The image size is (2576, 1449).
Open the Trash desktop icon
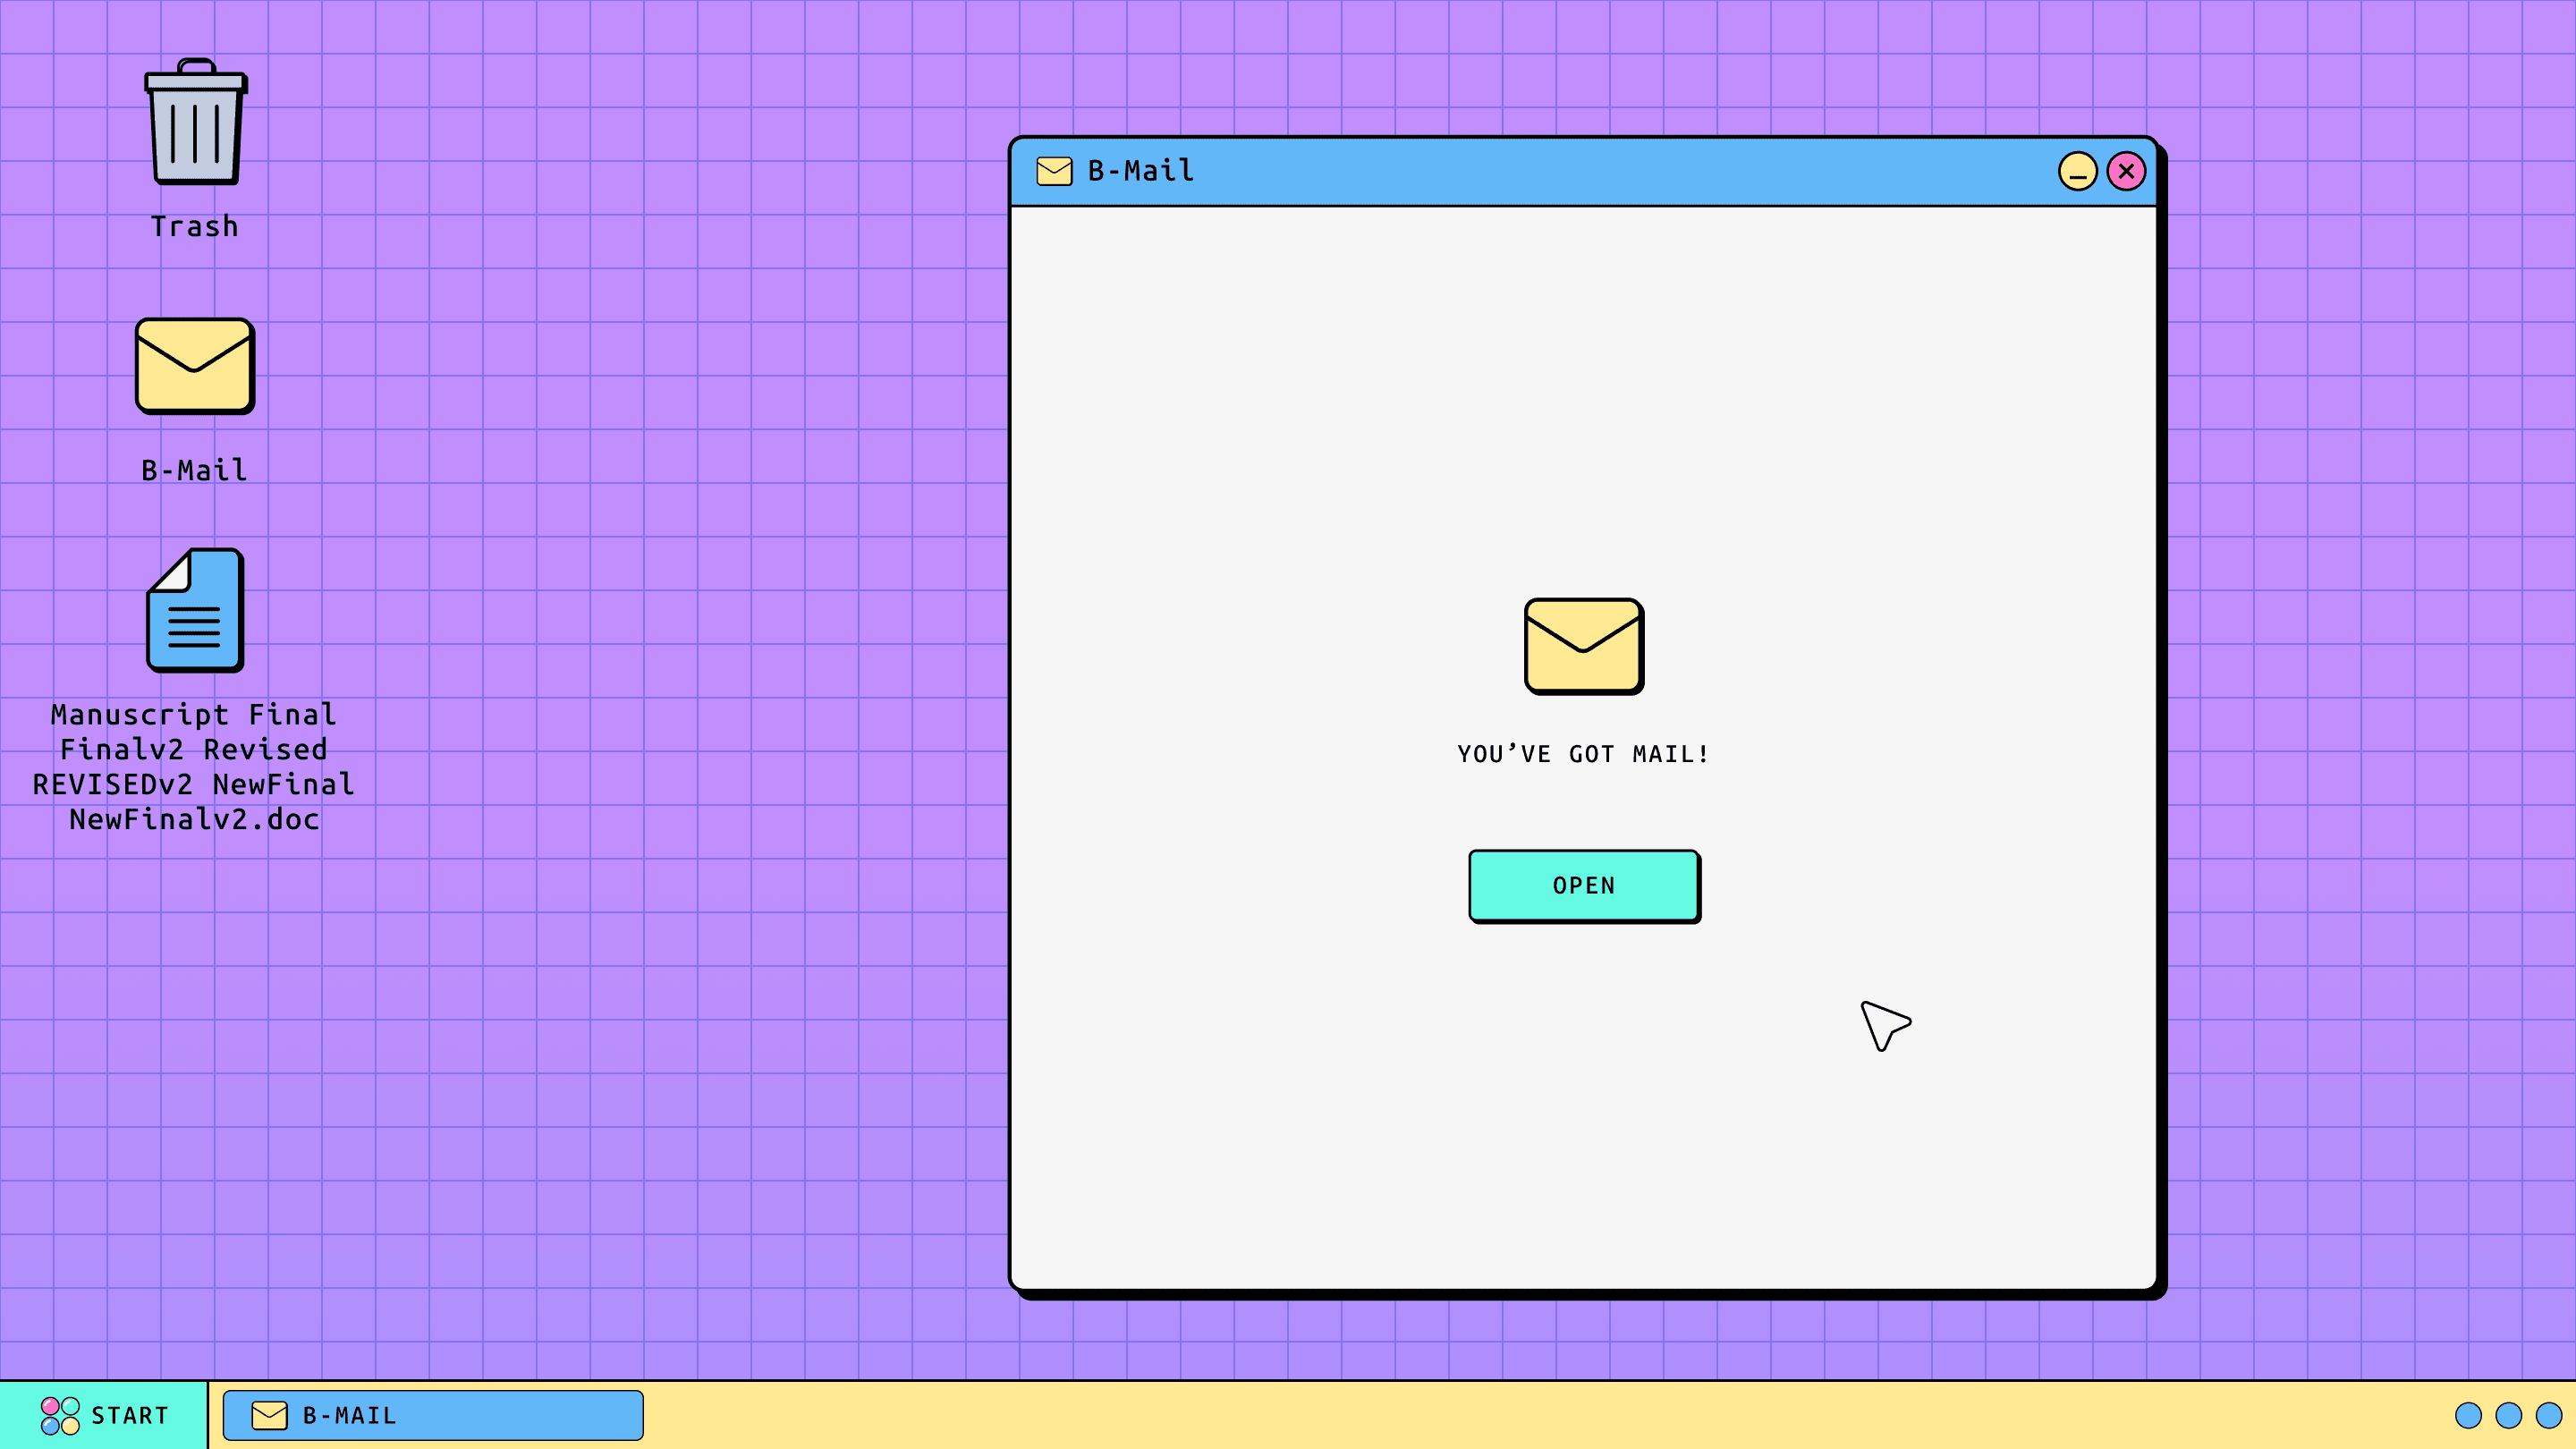pyautogui.click(x=195, y=123)
